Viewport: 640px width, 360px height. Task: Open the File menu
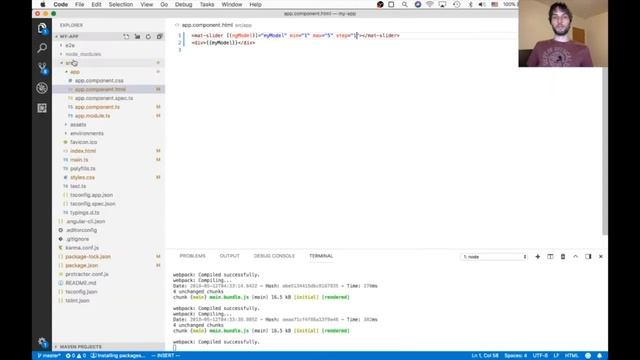point(80,4)
